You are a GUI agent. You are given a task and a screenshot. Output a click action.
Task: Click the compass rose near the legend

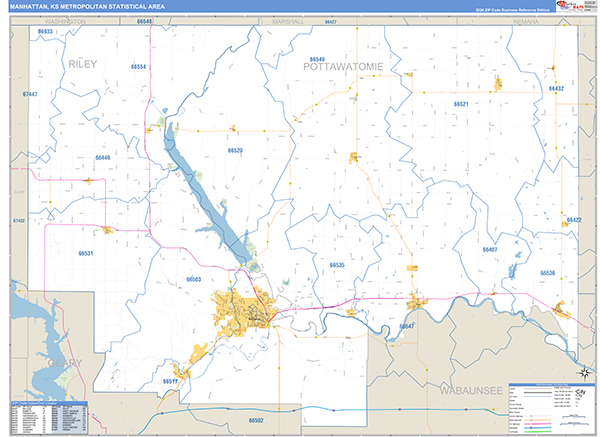tap(582, 374)
